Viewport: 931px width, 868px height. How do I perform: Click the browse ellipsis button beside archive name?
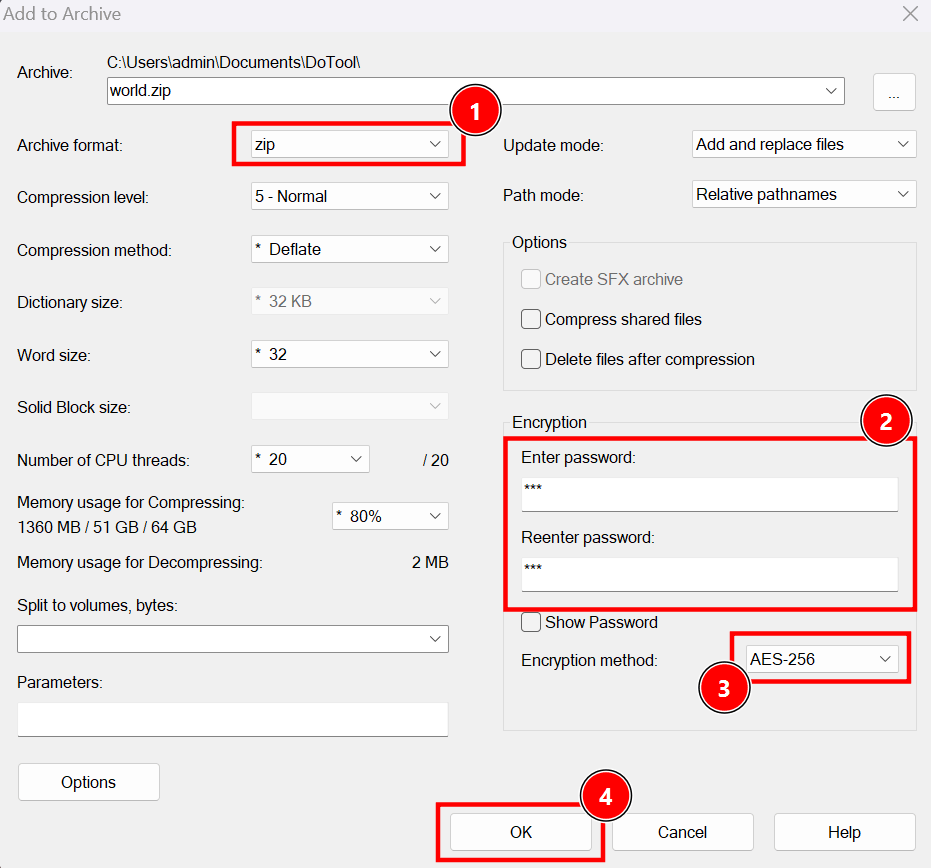click(x=894, y=92)
